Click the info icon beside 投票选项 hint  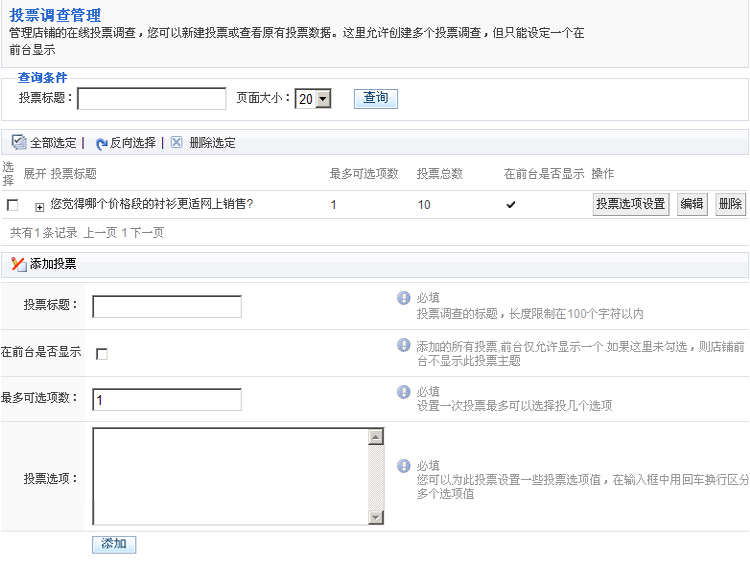tap(404, 466)
